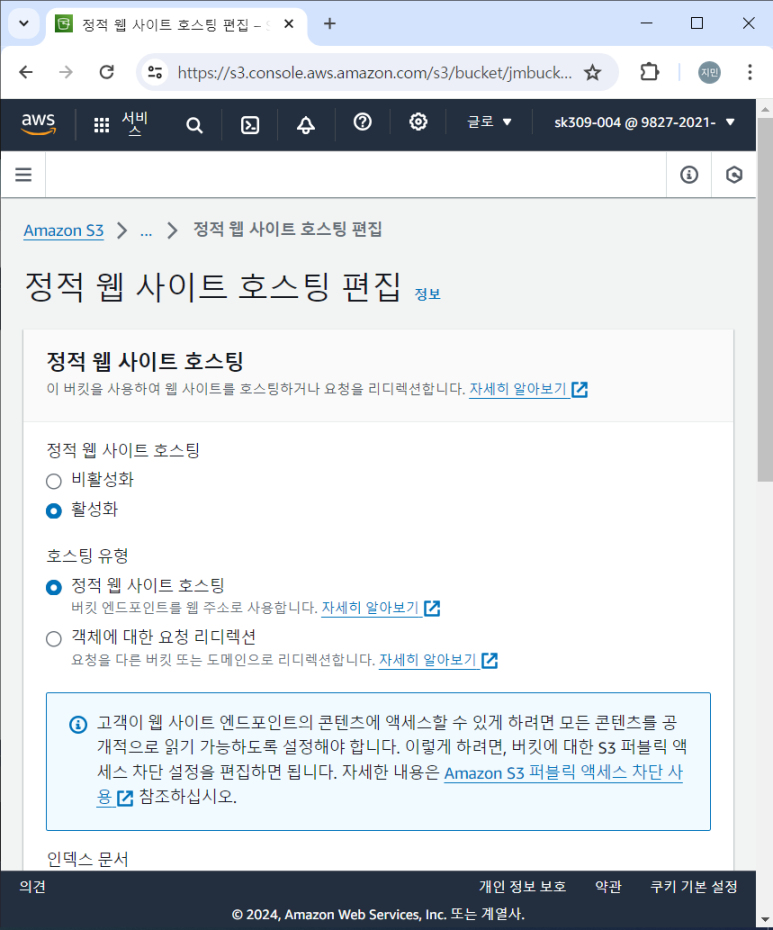Go forward in the browser
The width and height of the screenshot is (773, 930).
66,72
